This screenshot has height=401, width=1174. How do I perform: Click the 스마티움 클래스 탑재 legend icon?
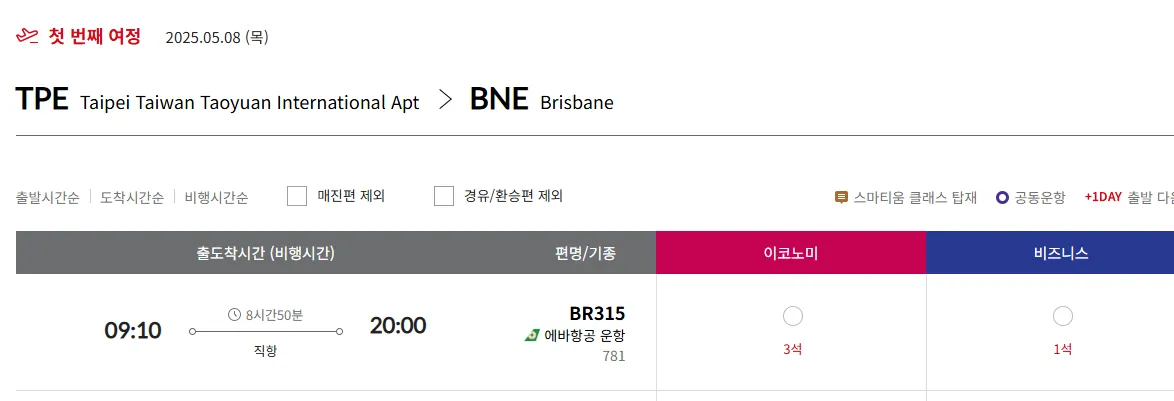click(x=841, y=197)
